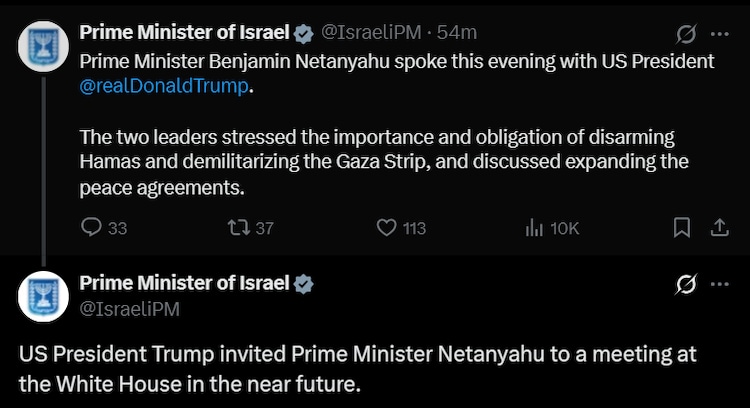Viewport: 750px width, 408px height.
Task: Open the White House meeting post text
Action: coord(357,369)
